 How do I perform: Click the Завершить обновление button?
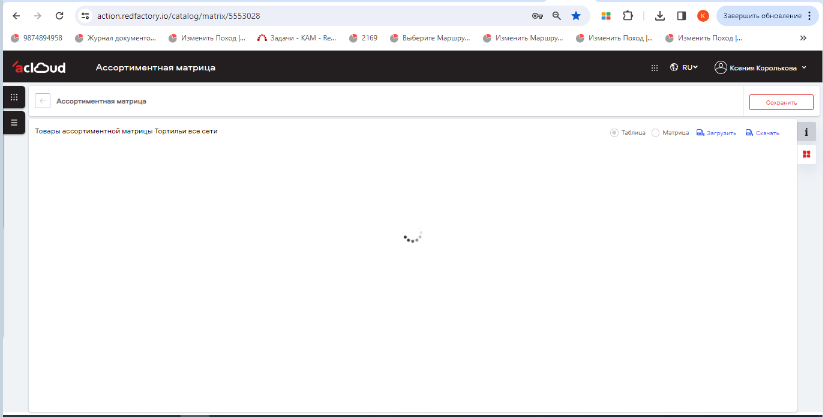[x=767, y=16]
